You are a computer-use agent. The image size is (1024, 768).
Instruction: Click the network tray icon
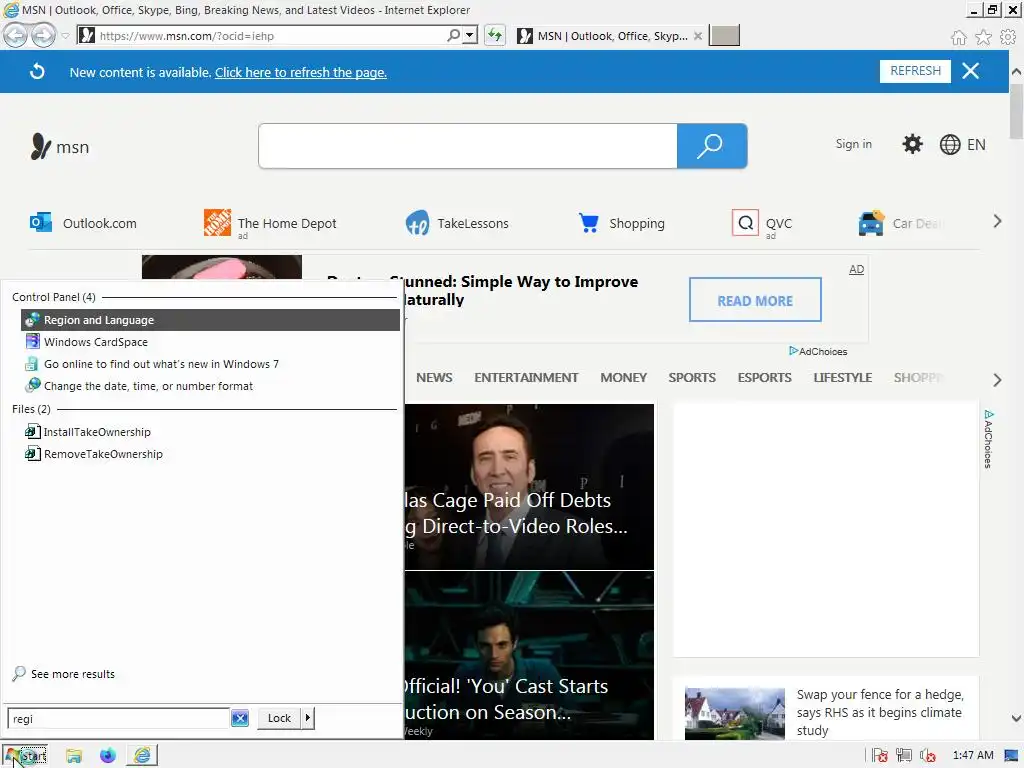(x=903, y=756)
